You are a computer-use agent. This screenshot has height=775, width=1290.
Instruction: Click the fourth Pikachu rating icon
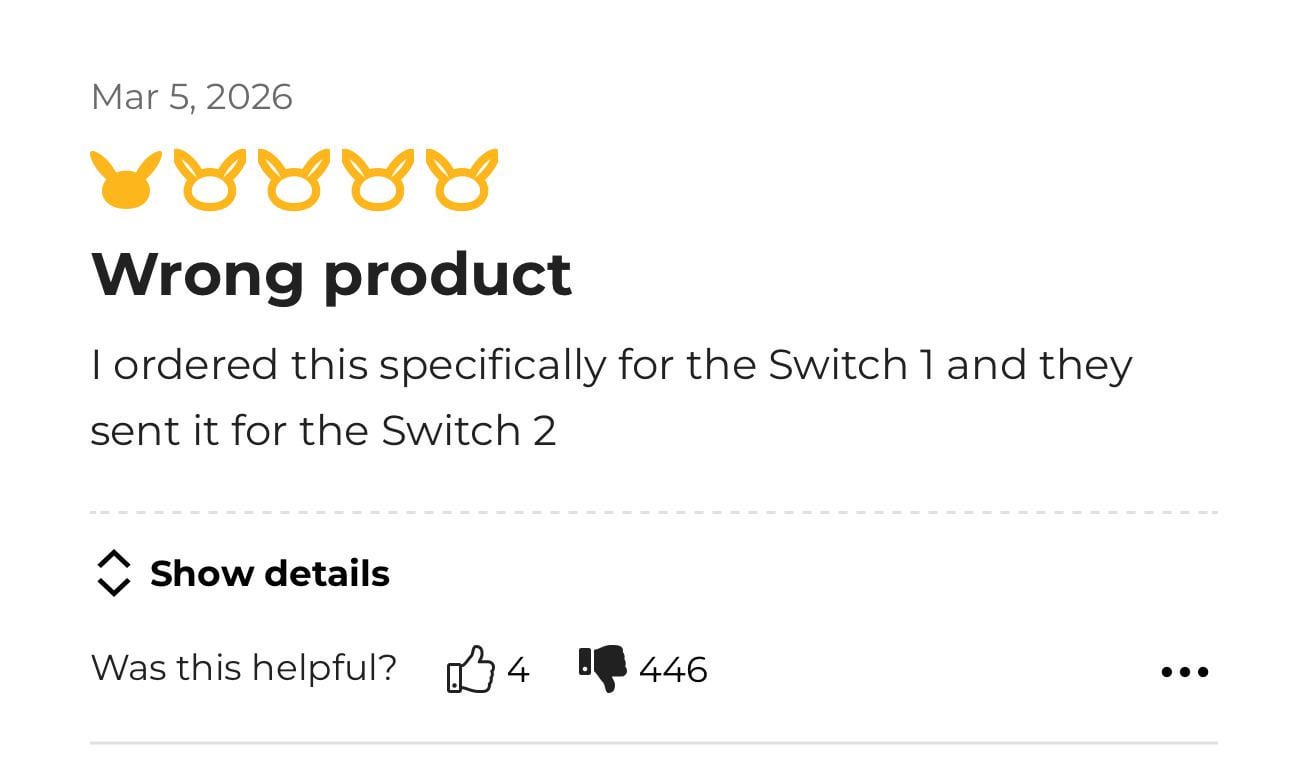pyautogui.click(x=377, y=181)
